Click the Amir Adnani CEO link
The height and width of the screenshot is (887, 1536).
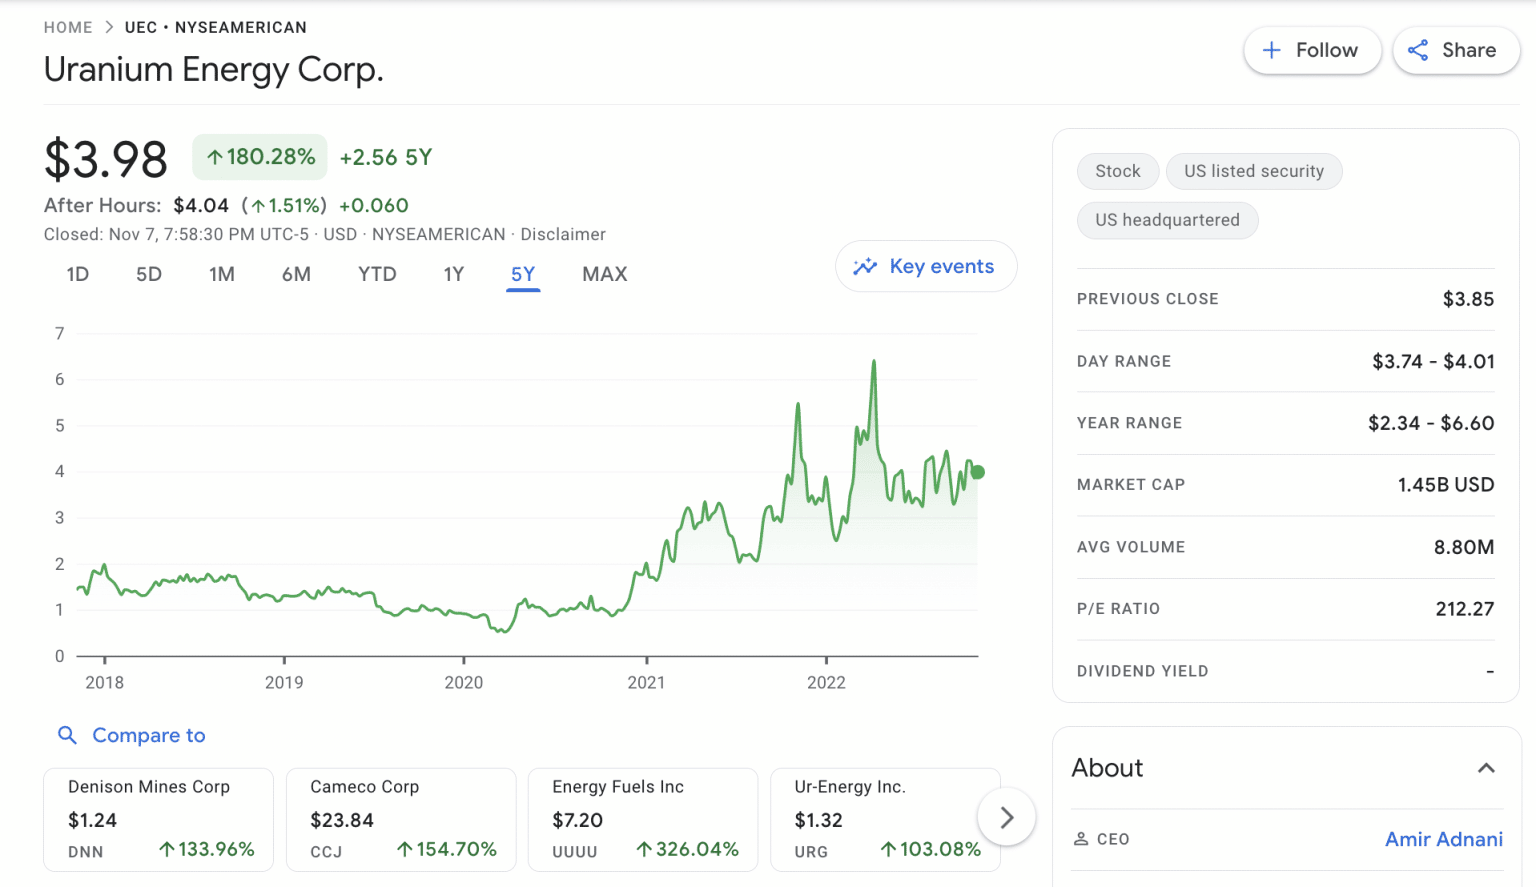pyautogui.click(x=1444, y=839)
